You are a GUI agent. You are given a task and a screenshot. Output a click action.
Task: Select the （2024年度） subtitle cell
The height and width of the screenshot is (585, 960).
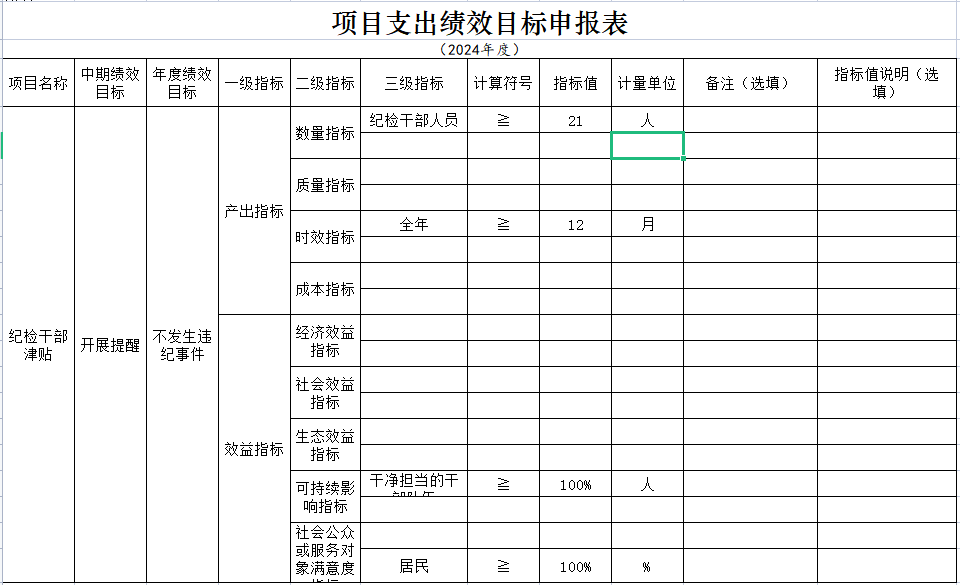(x=480, y=49)
